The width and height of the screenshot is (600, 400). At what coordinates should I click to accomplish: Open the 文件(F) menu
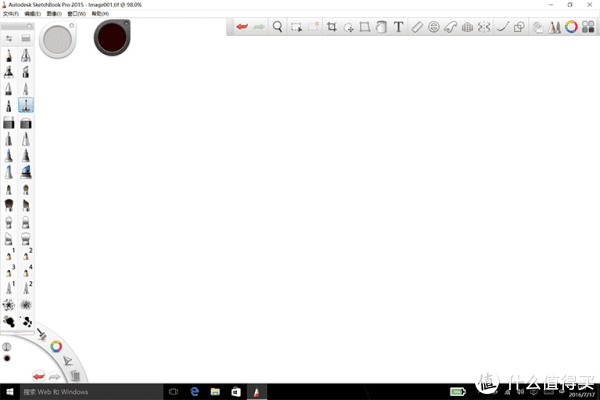11,13
